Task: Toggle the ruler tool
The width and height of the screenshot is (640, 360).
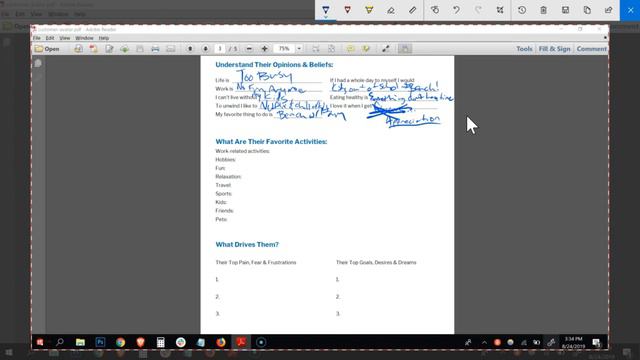Action: (412, 10)
